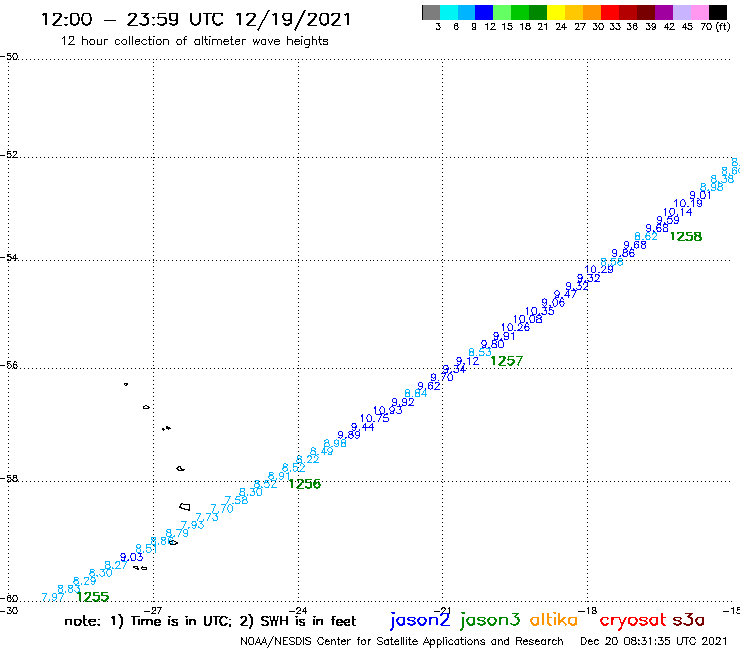
Task: Click the gray swatch in the color legend
Action: 431,12
